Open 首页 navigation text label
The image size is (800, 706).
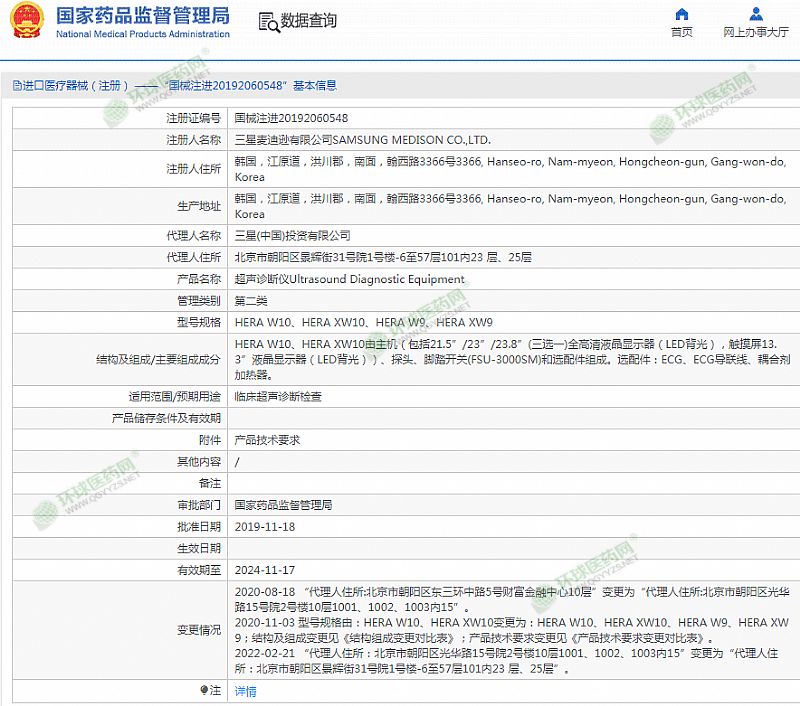[682, 32]
